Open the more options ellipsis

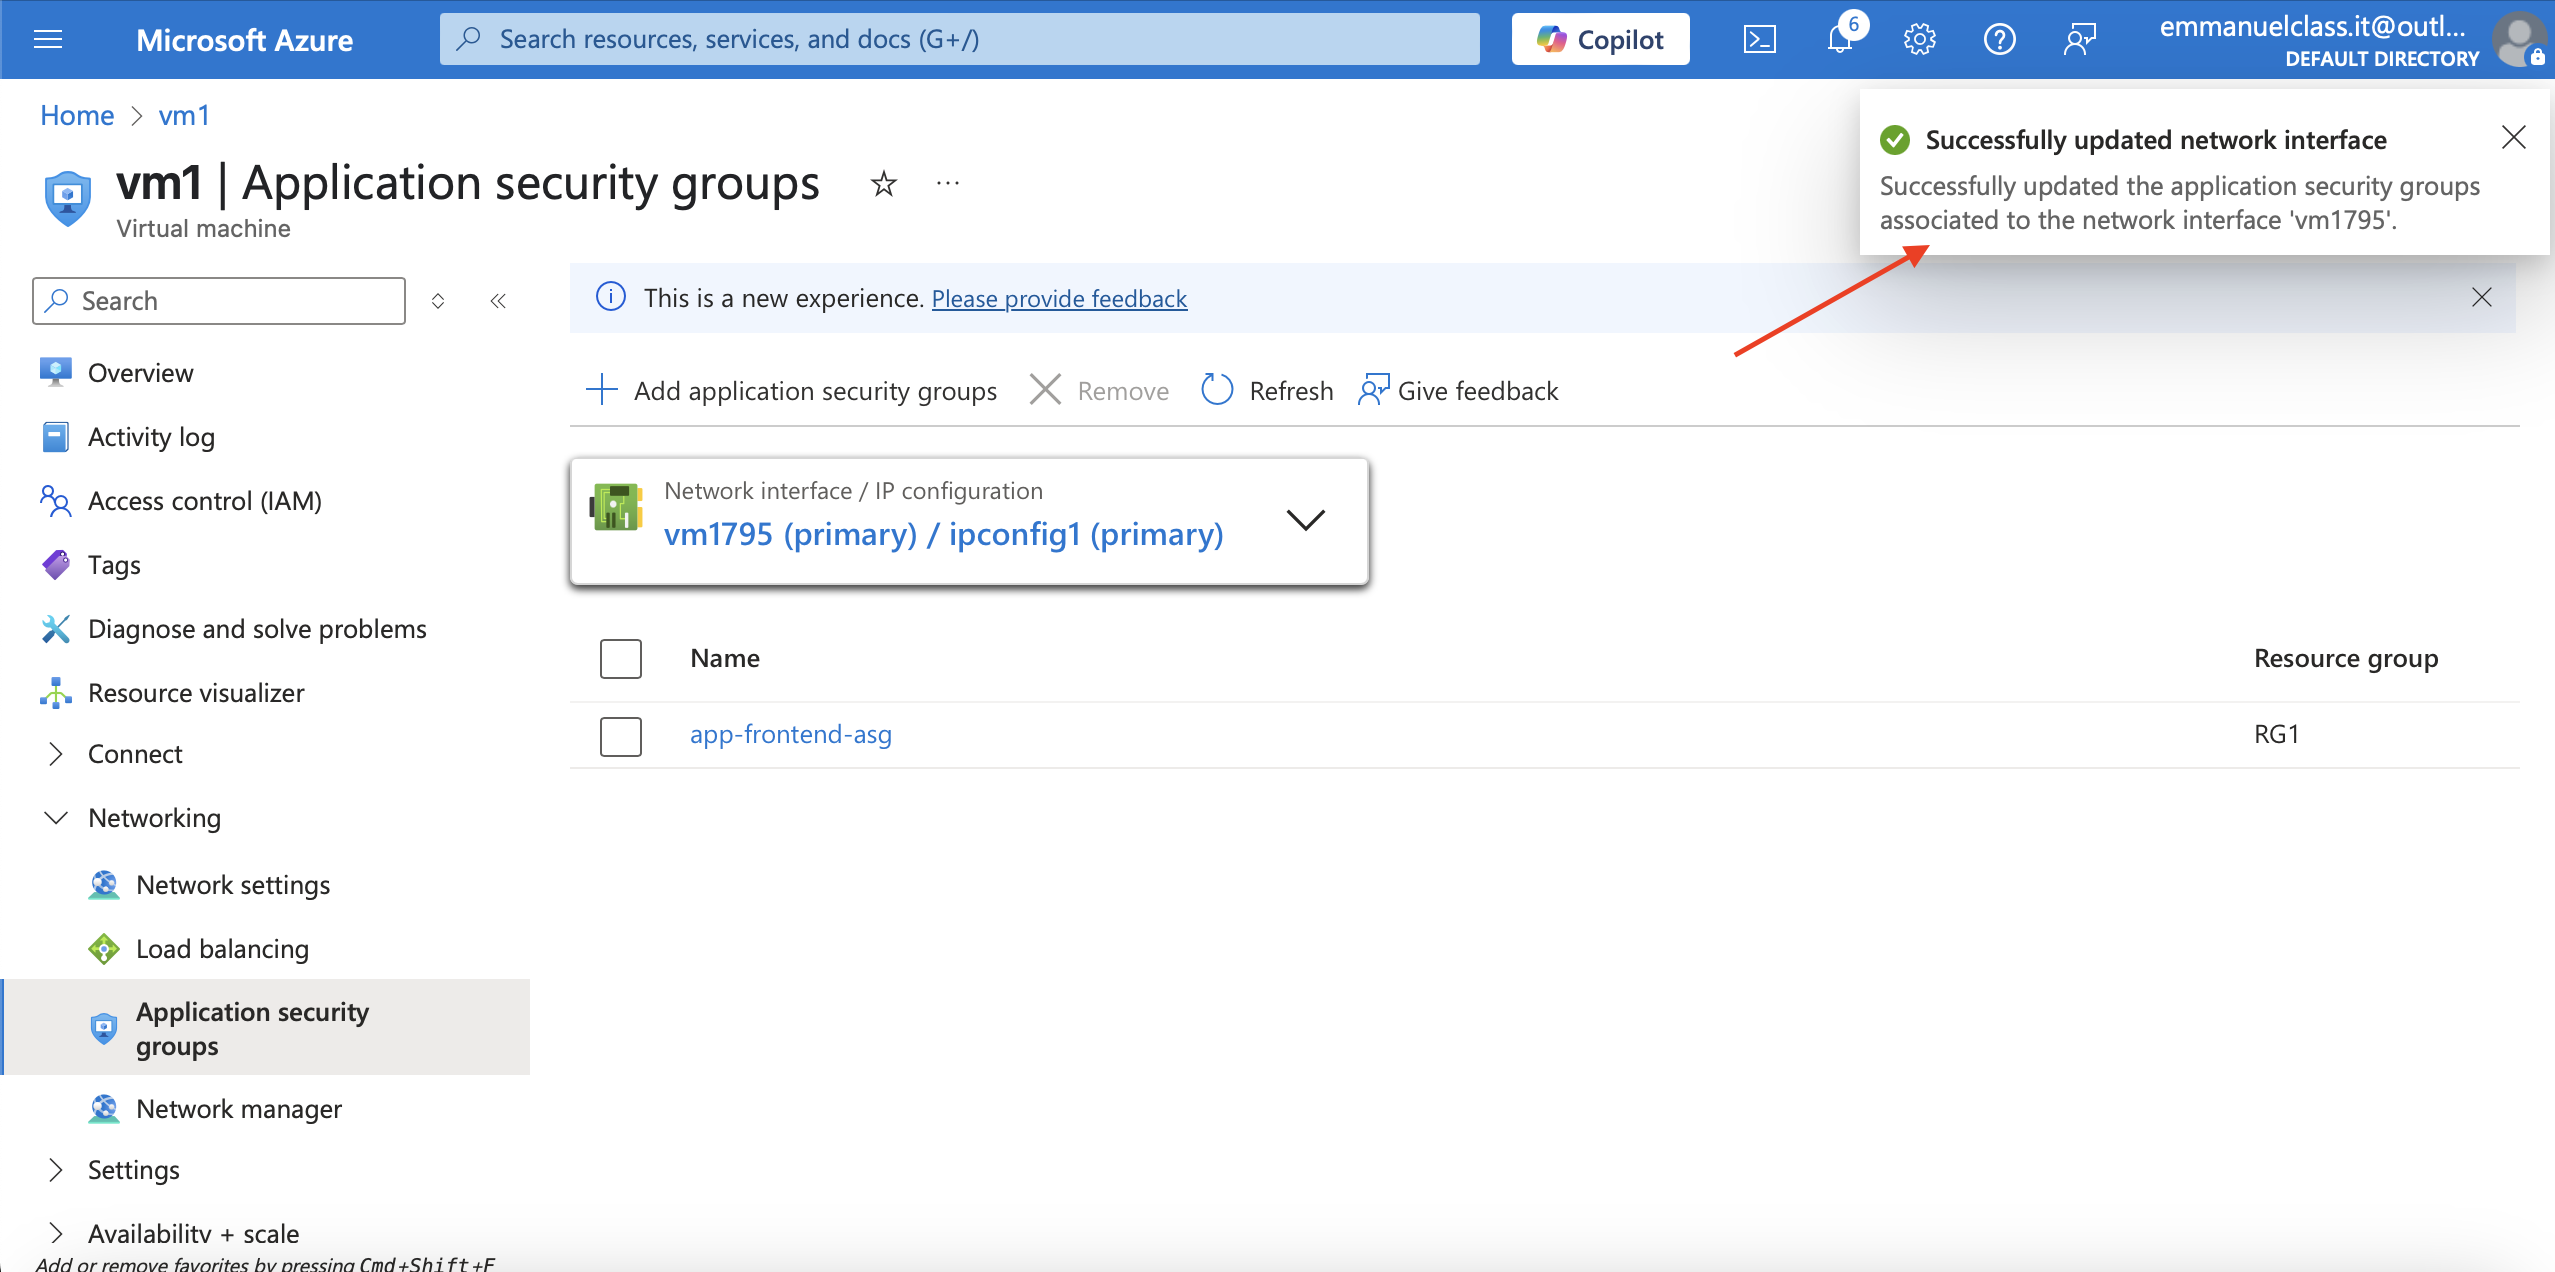(948, 184)
